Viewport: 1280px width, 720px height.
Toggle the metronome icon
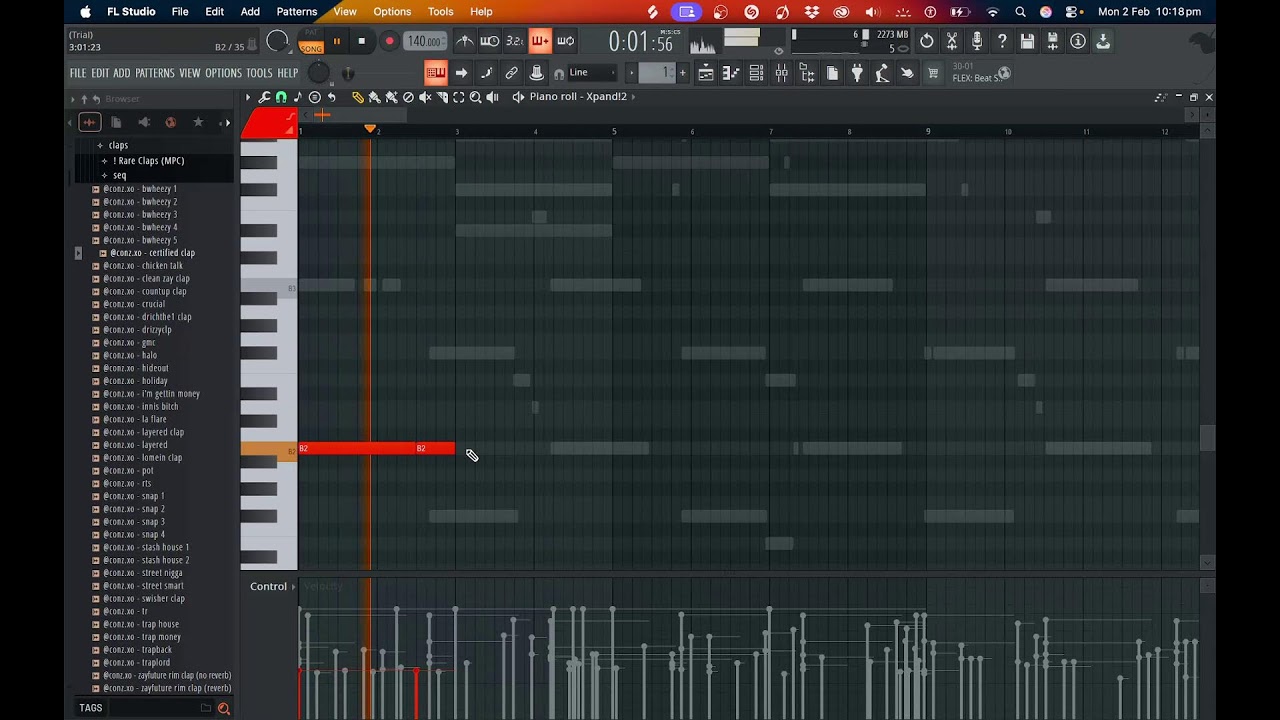(x=464, y=41)
